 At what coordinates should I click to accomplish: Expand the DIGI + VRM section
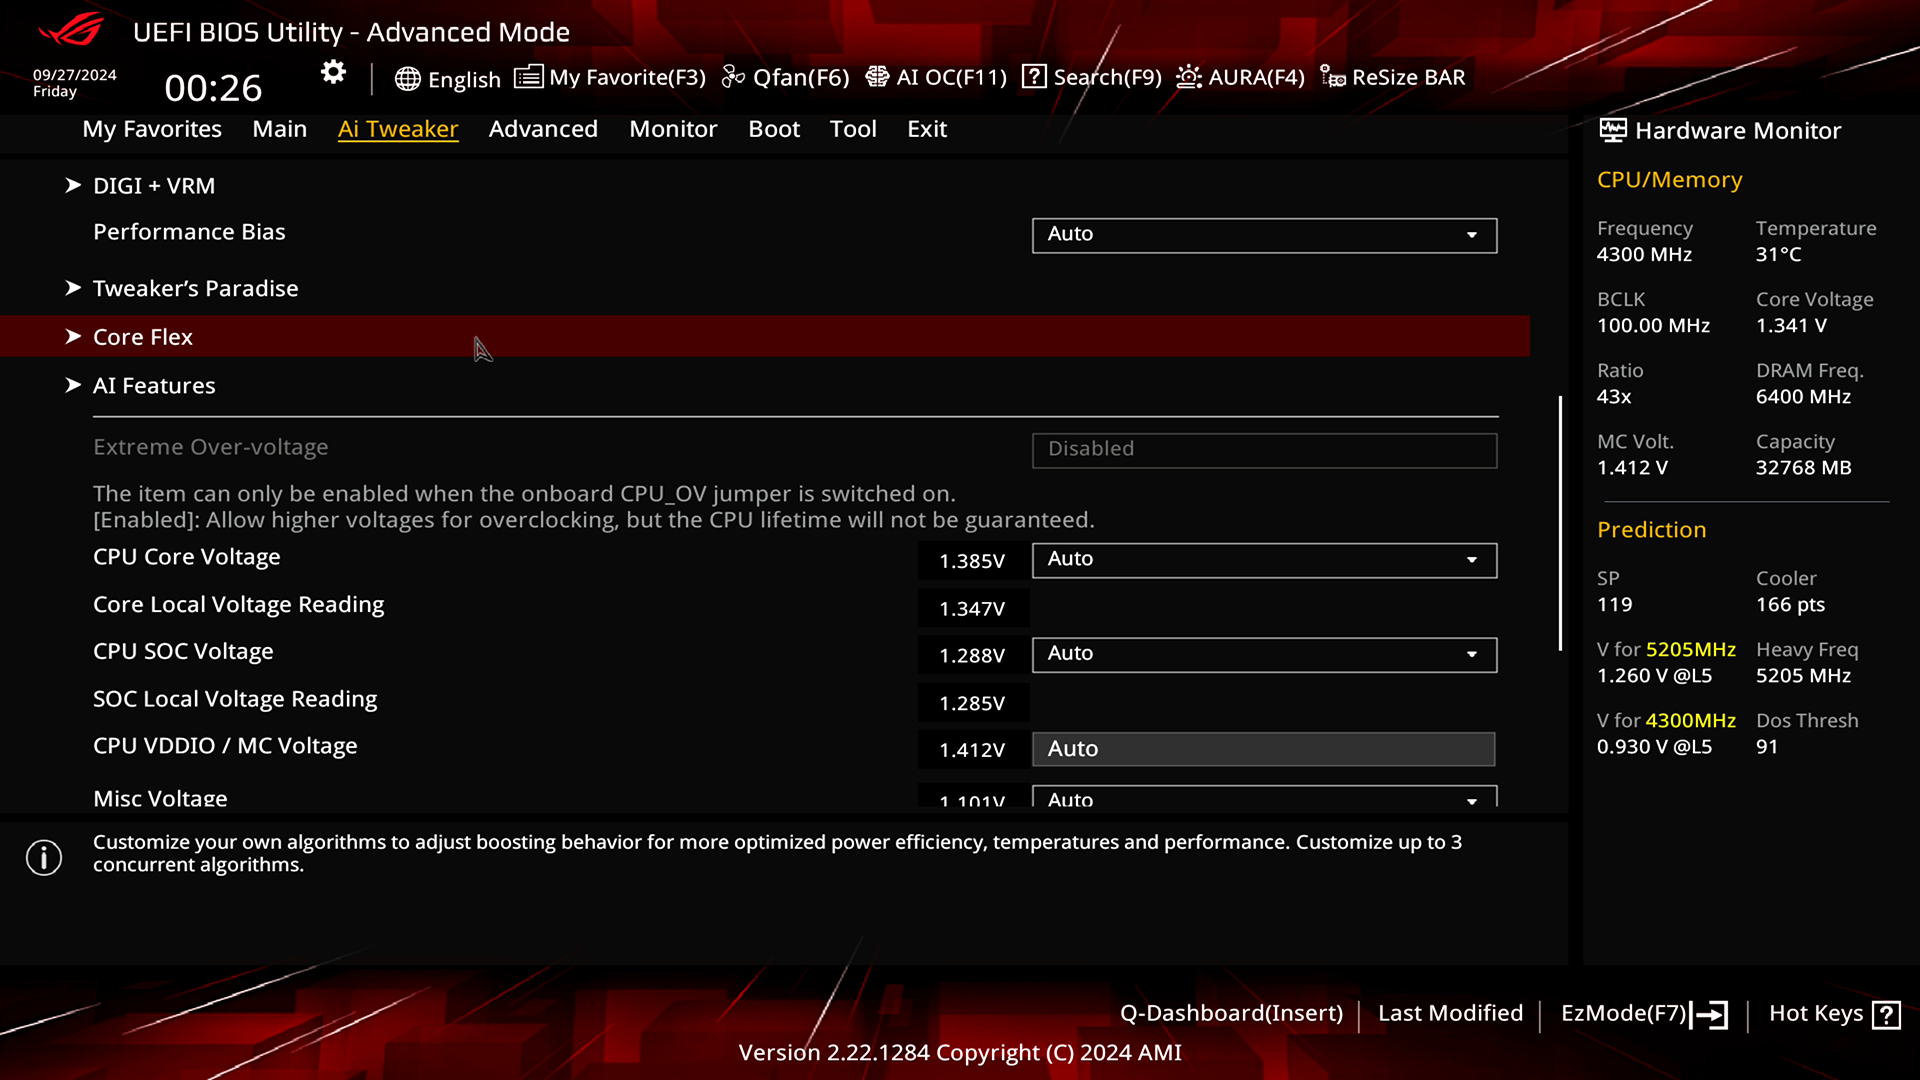pos(154,185)
